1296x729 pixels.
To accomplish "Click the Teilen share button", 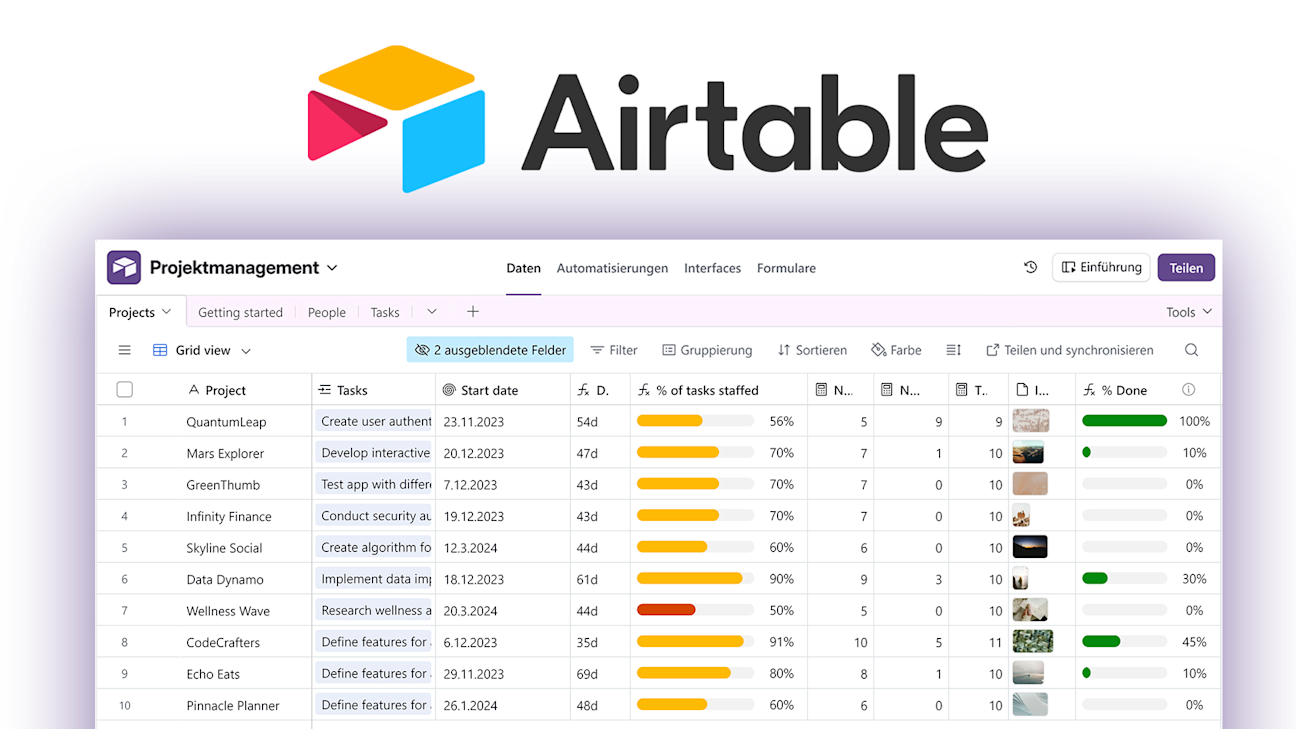I will (1186, 267).
